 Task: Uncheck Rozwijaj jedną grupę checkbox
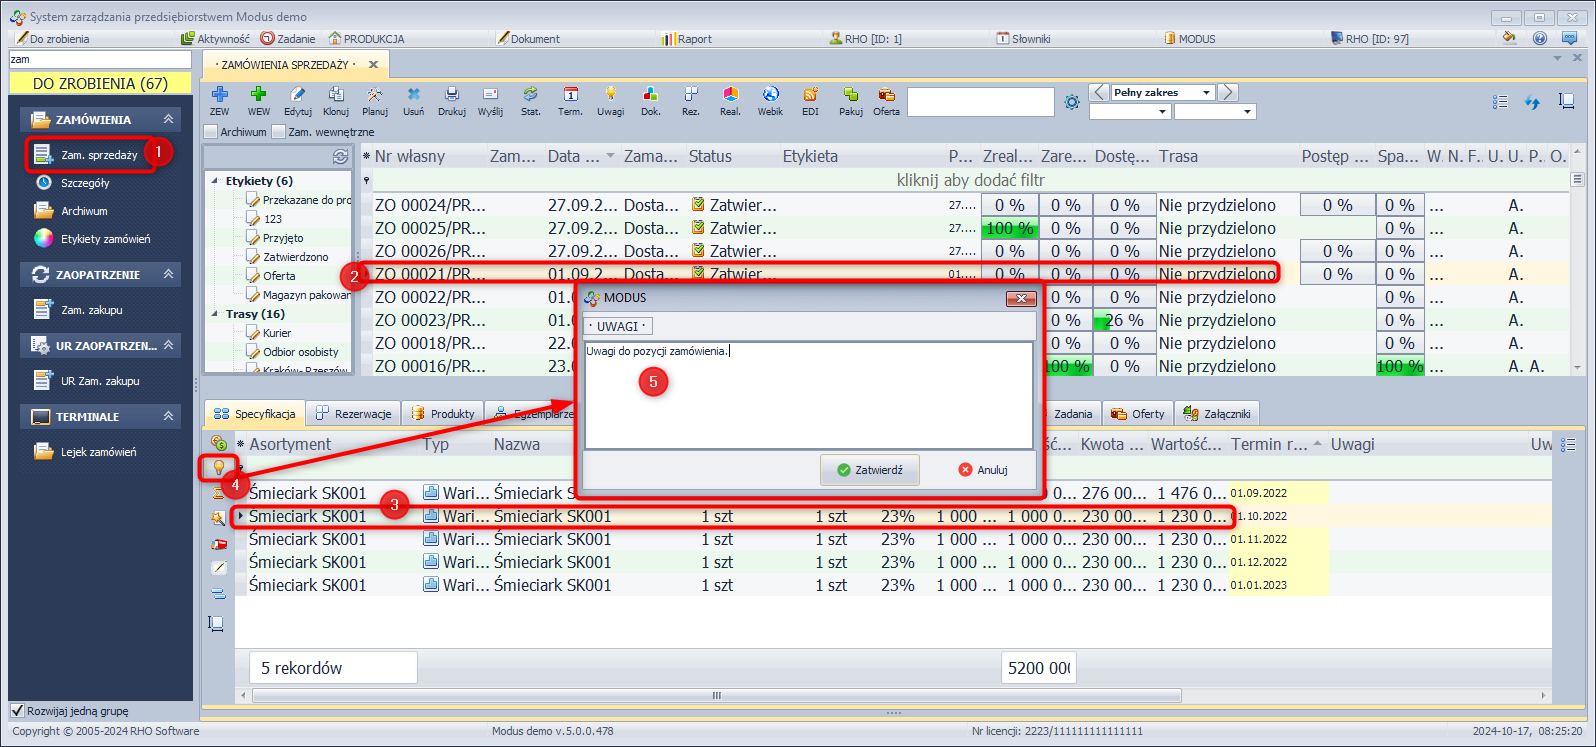click(17, 711)
